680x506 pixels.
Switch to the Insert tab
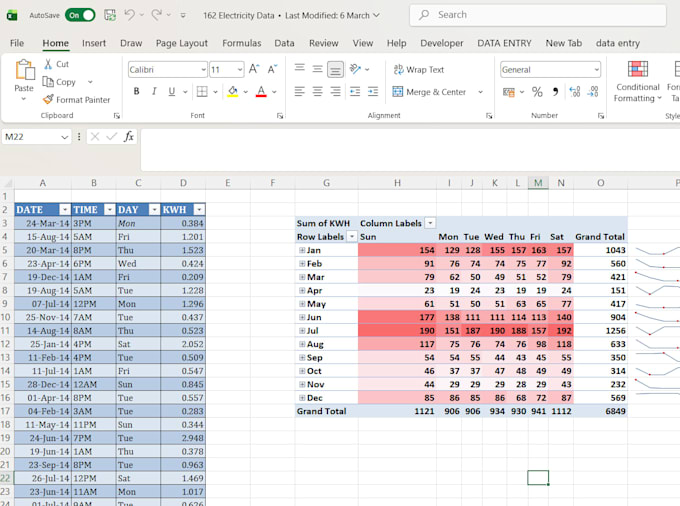pos(94,43)
